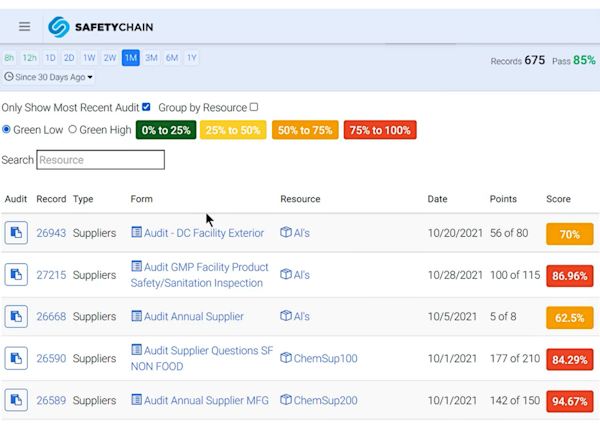Click resource cube icon in row 26668
The width and height of the screenshot is (600, 436).
coord(286,316)
